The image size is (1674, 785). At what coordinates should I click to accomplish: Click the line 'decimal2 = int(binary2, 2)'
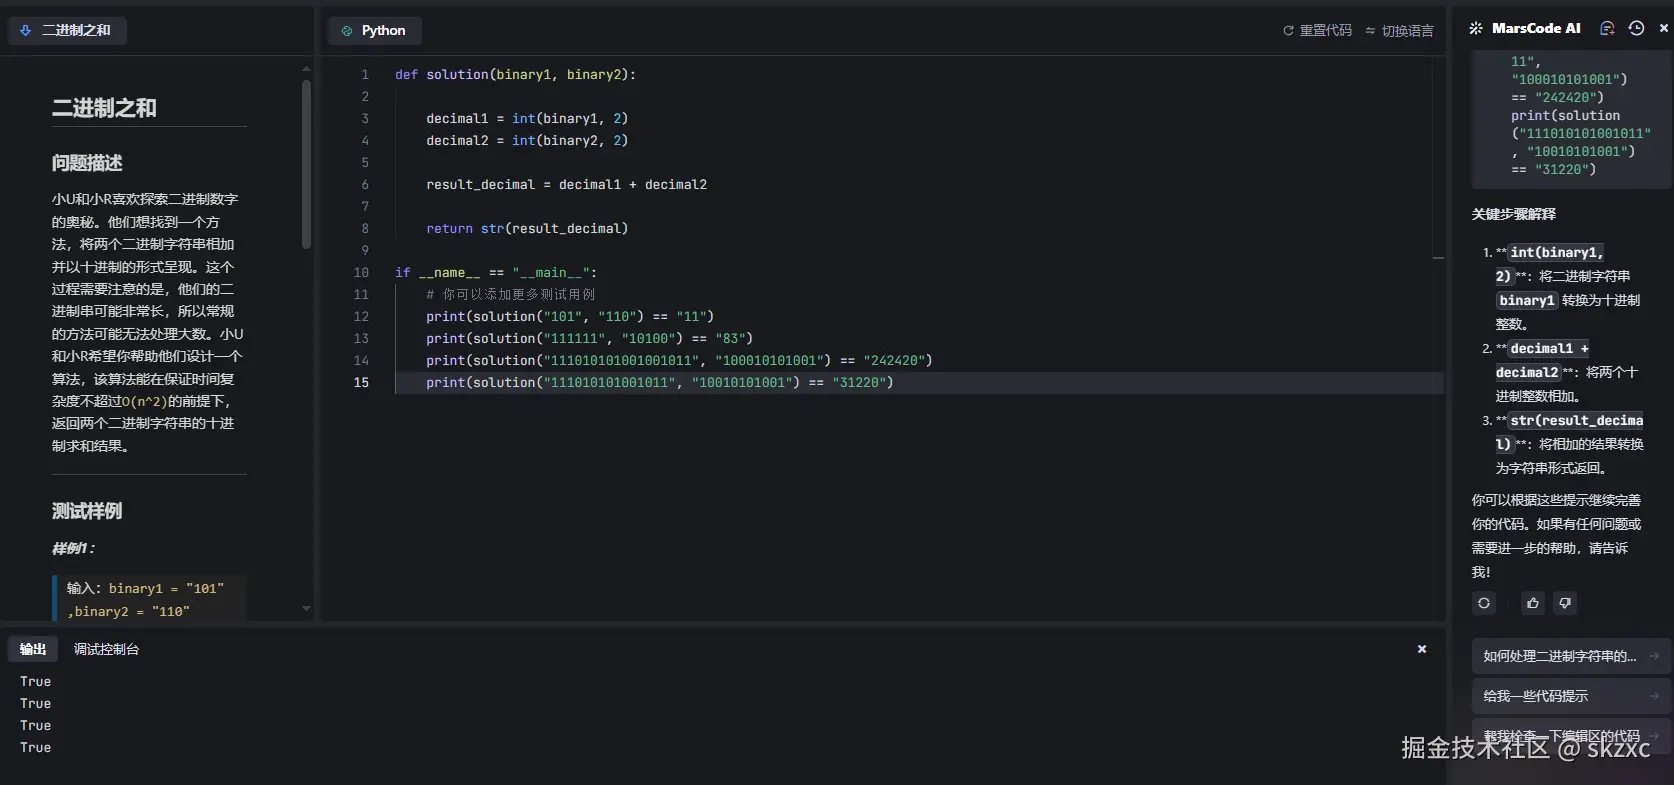point(527,140)
